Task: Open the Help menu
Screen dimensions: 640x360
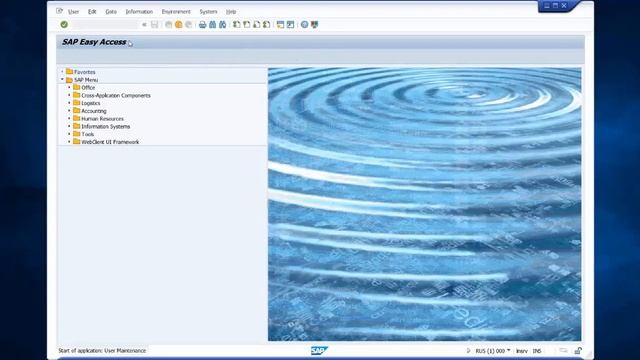Action: pos(231,11)
